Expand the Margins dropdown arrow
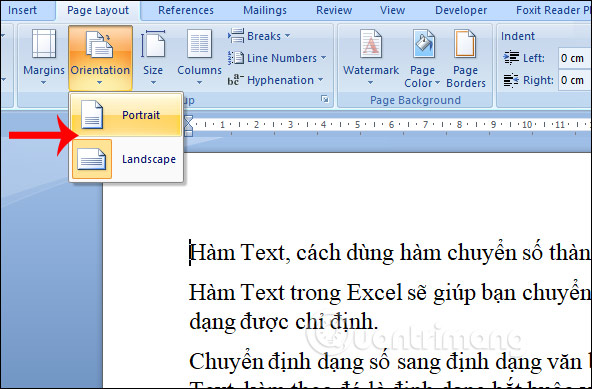 pos(43,82)
